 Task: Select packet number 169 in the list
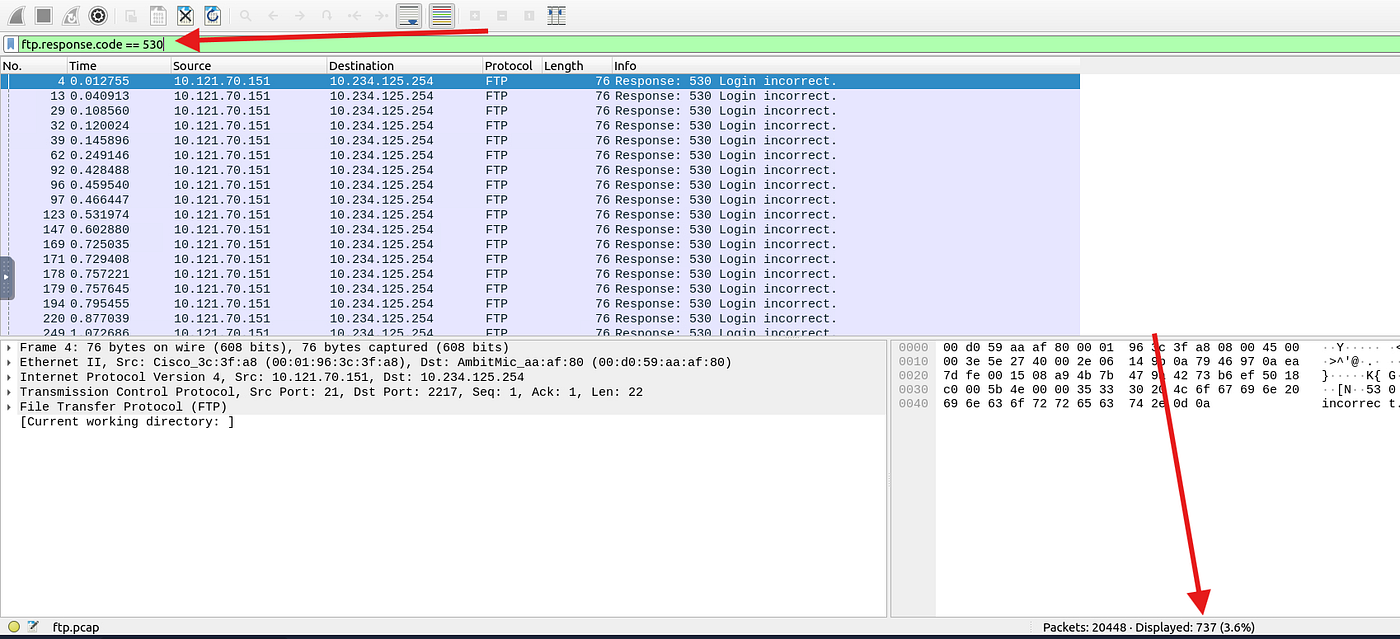[540, 244]
